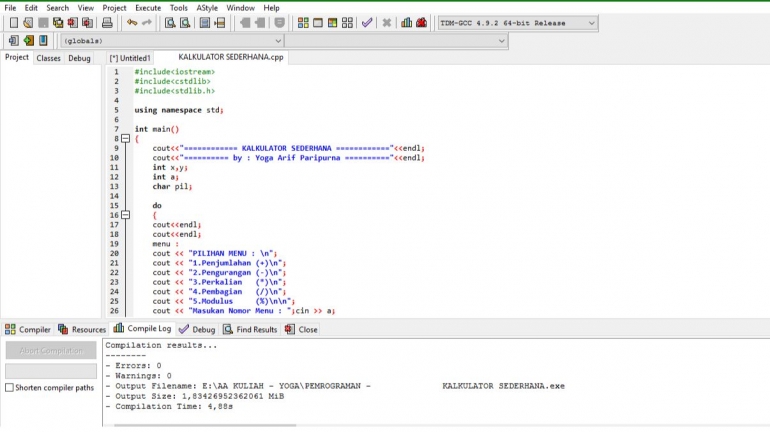Open the Resources bottom panel tab

[x=82, y=329]
